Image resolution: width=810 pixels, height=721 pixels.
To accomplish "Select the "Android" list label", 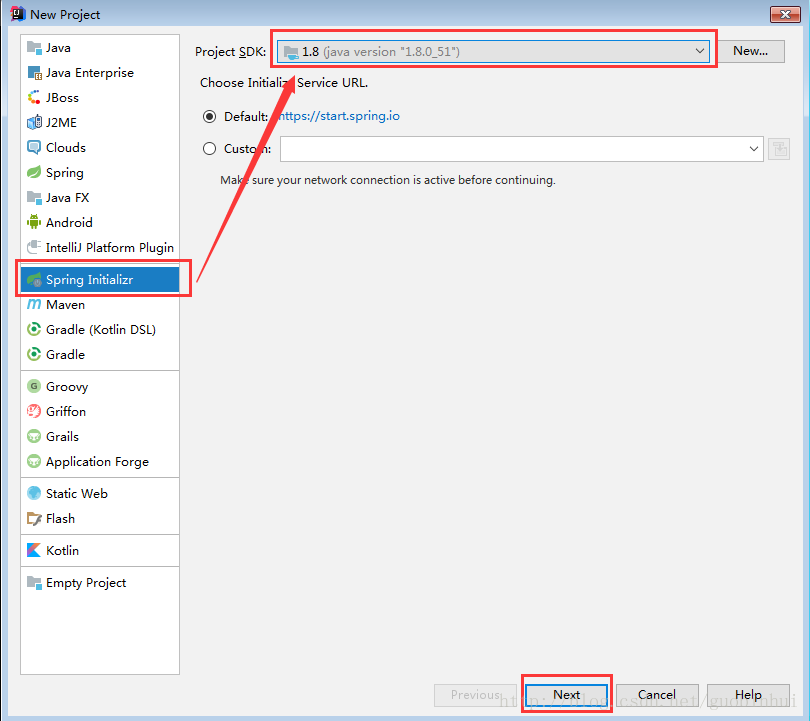I will [69, 223].
